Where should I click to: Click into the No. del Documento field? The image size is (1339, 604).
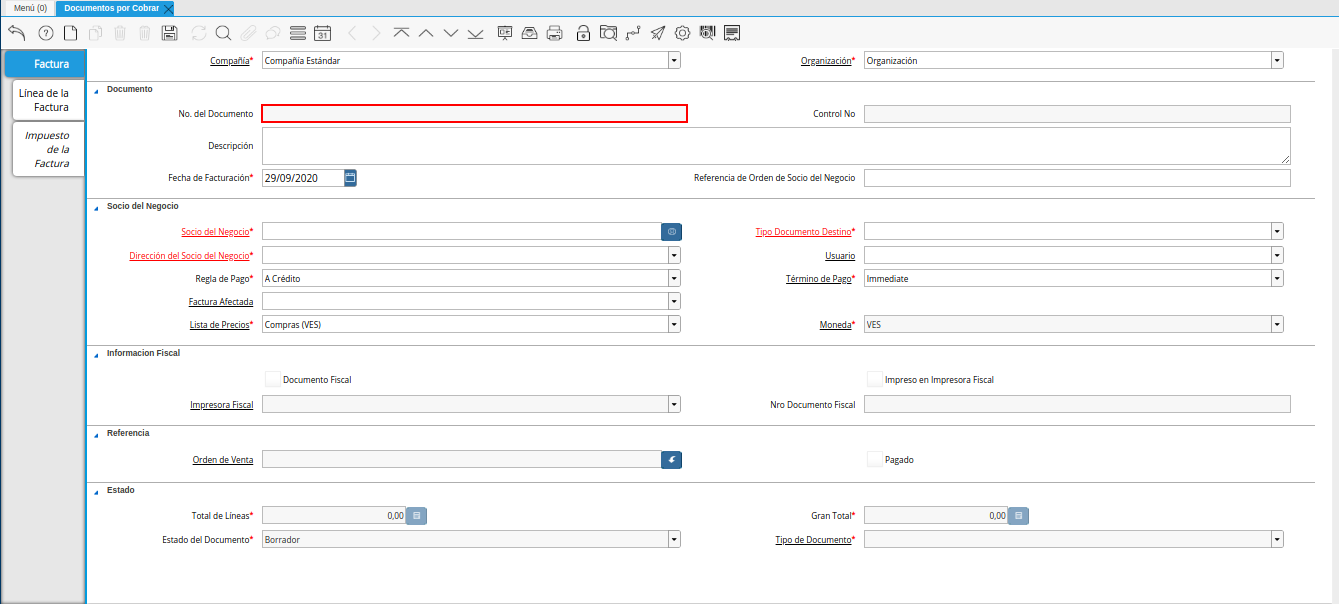click(474, 114)
